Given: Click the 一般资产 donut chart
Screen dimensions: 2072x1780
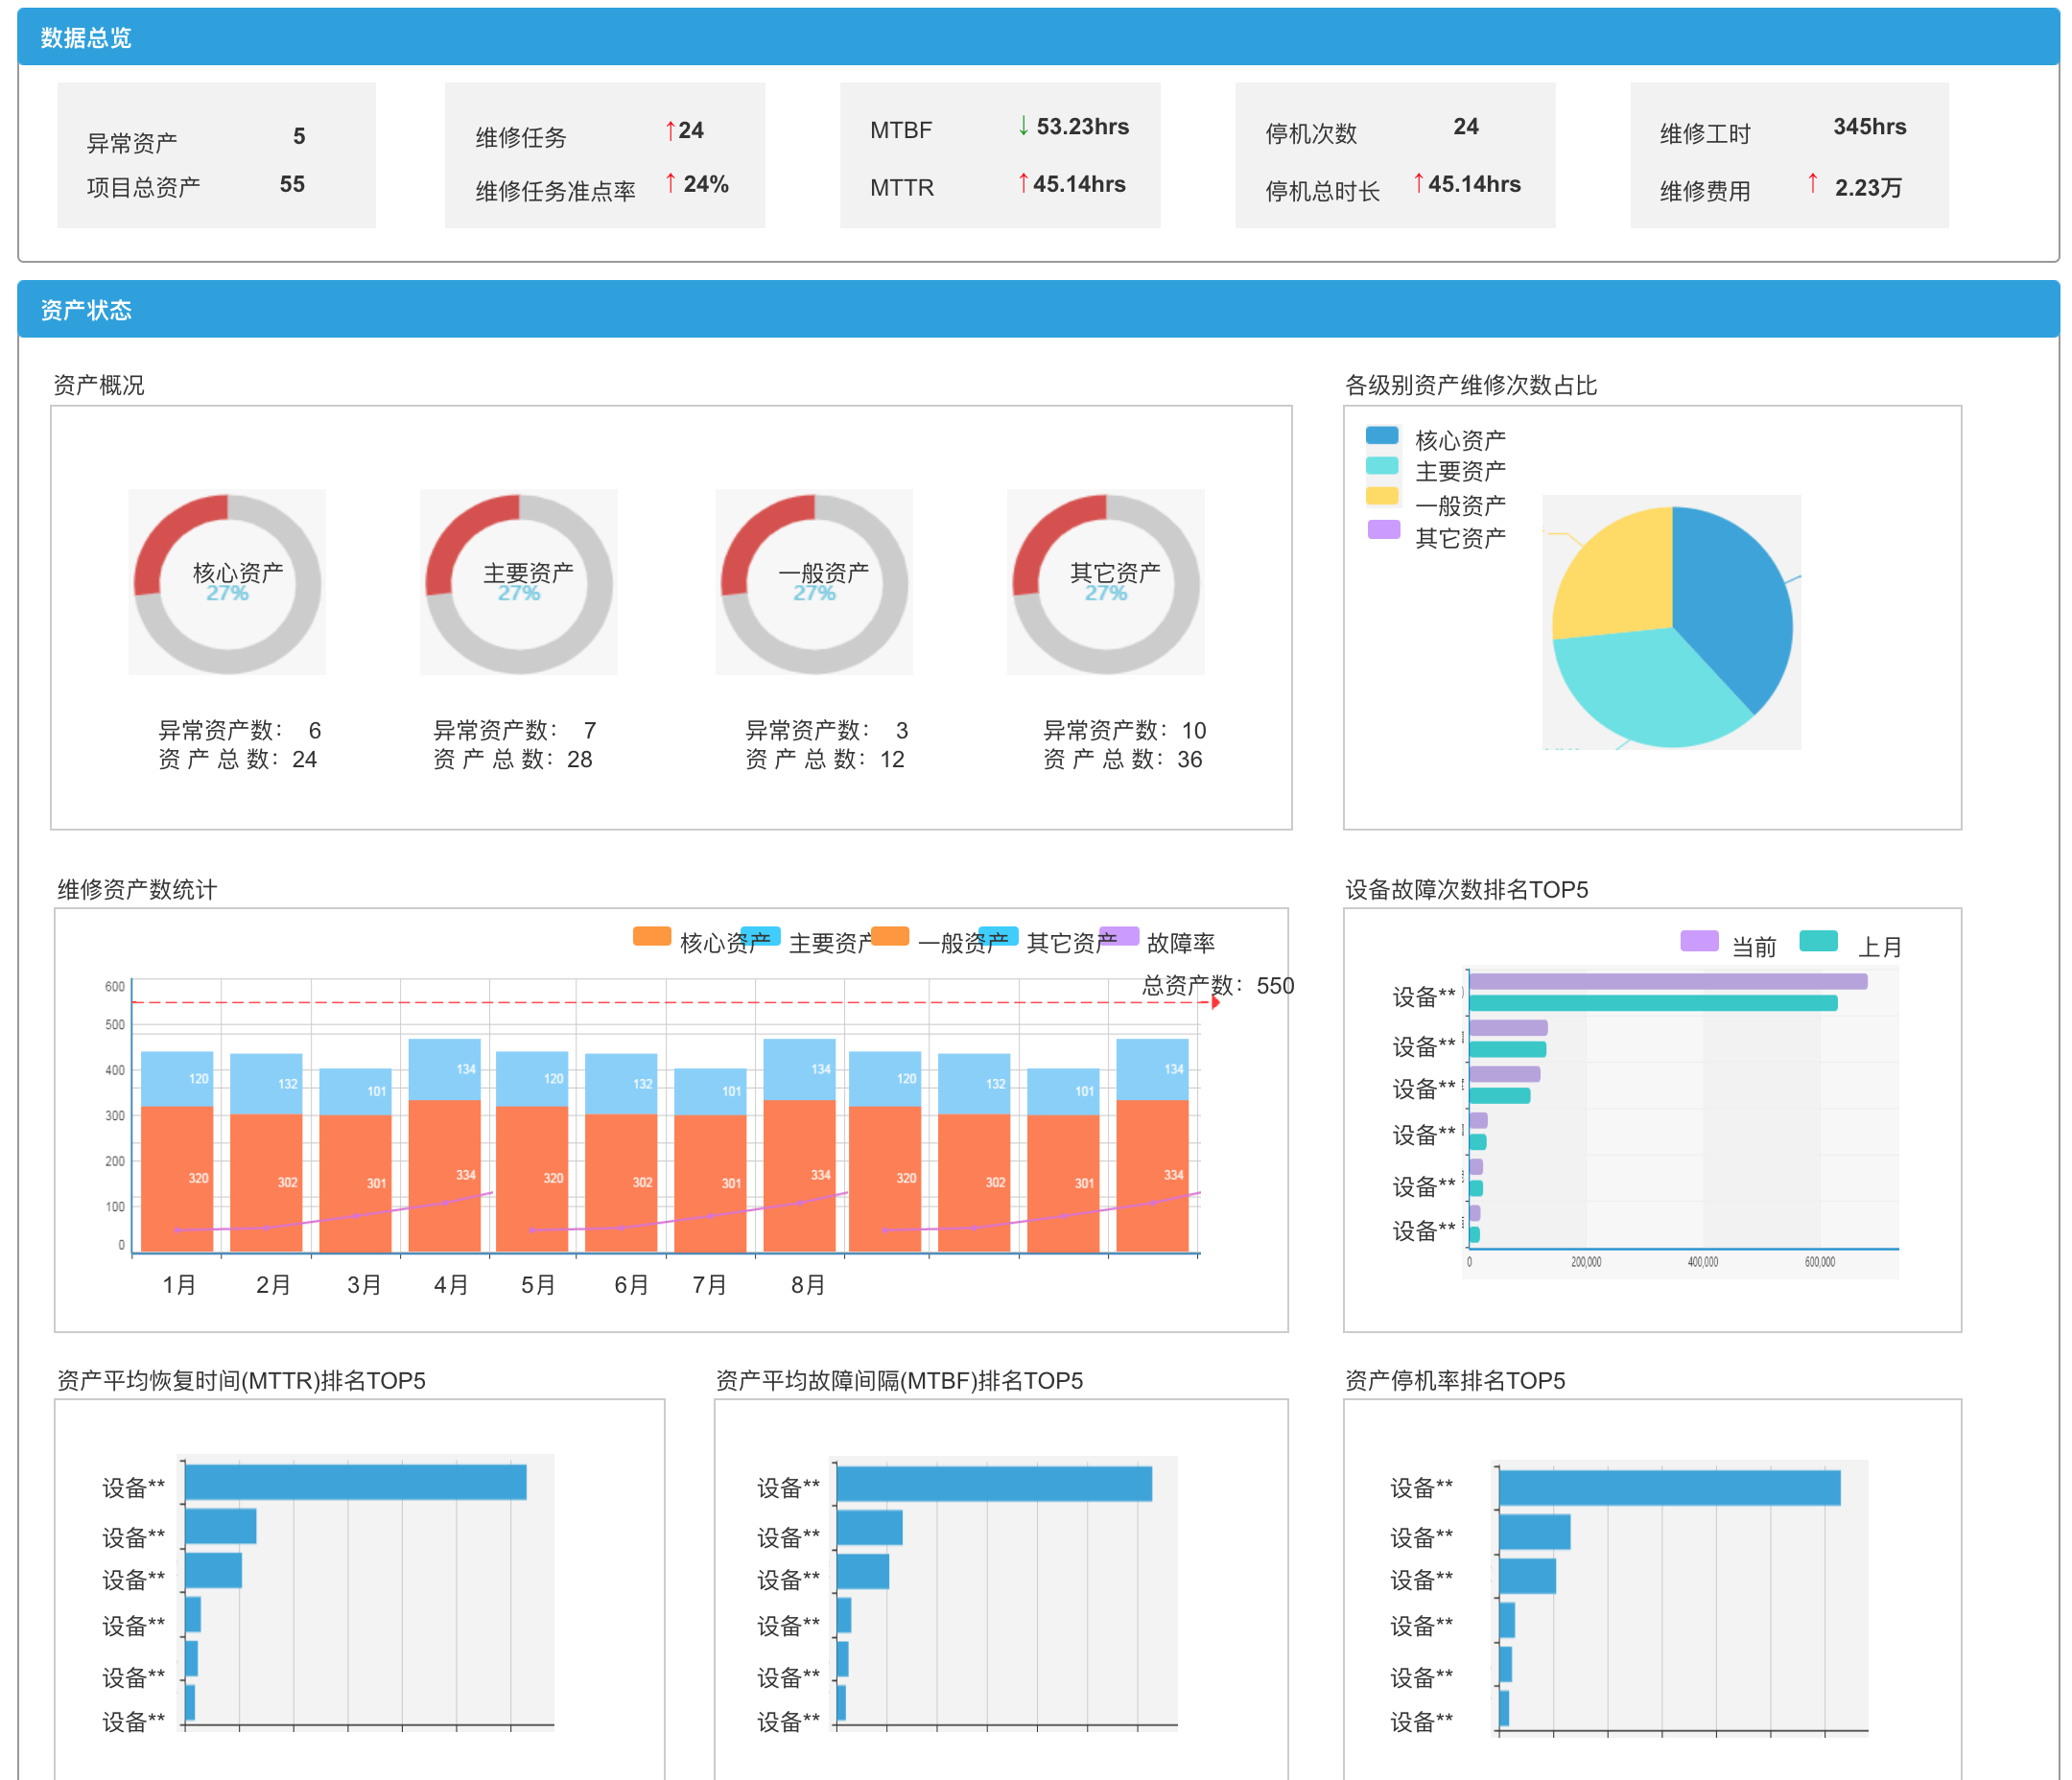Looking at the screenshot, I should 814,583.
